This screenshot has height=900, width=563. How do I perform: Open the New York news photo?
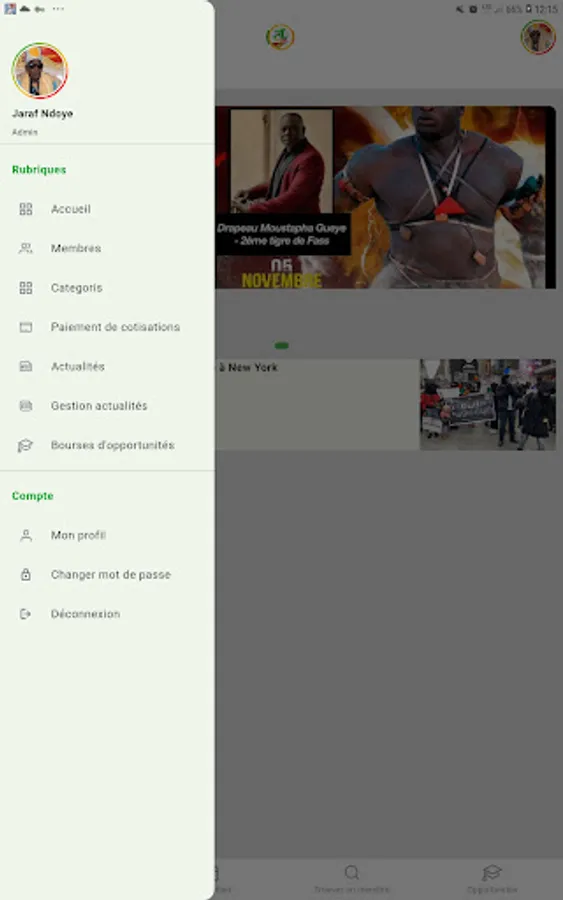point(488,405)
